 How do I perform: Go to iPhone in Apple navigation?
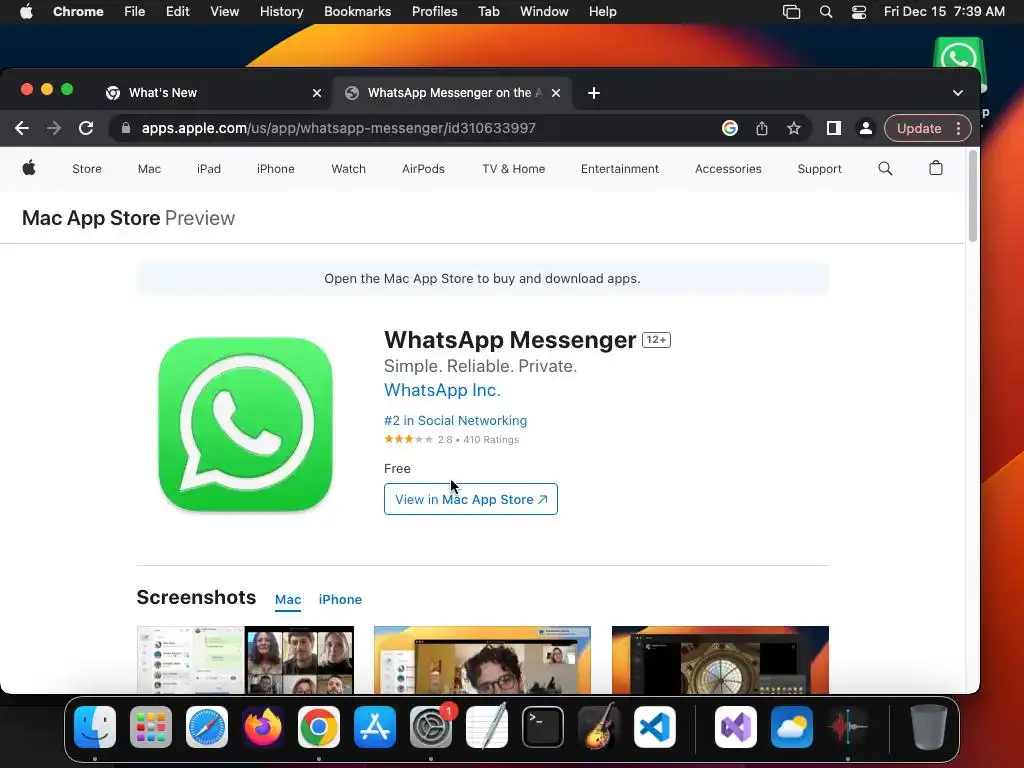pos(276,168)
